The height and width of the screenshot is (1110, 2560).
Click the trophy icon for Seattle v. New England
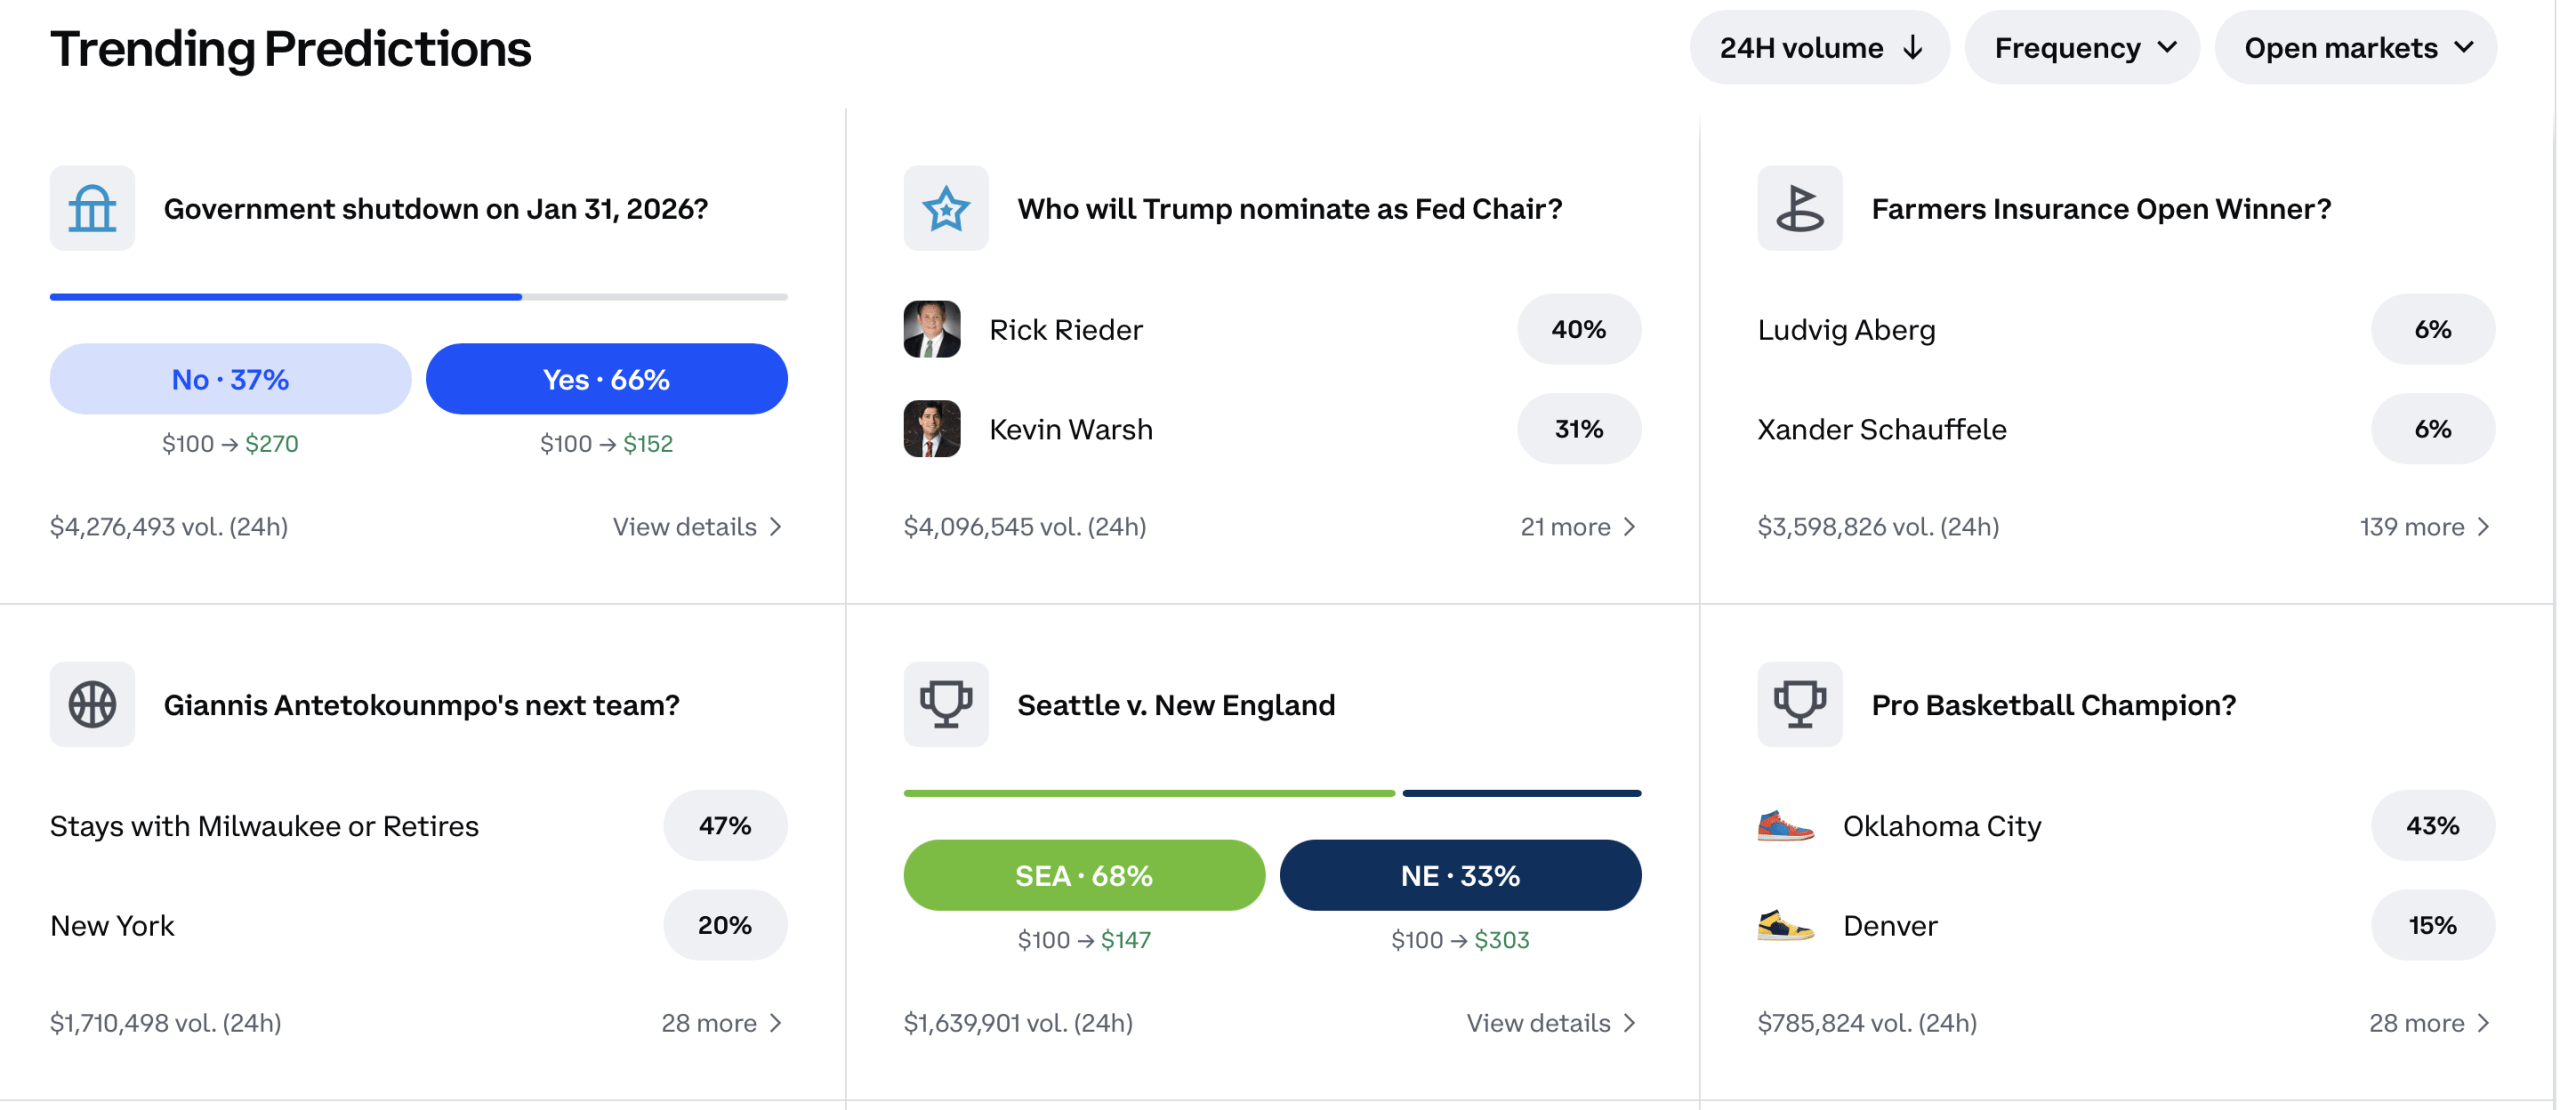click(945, 704)
